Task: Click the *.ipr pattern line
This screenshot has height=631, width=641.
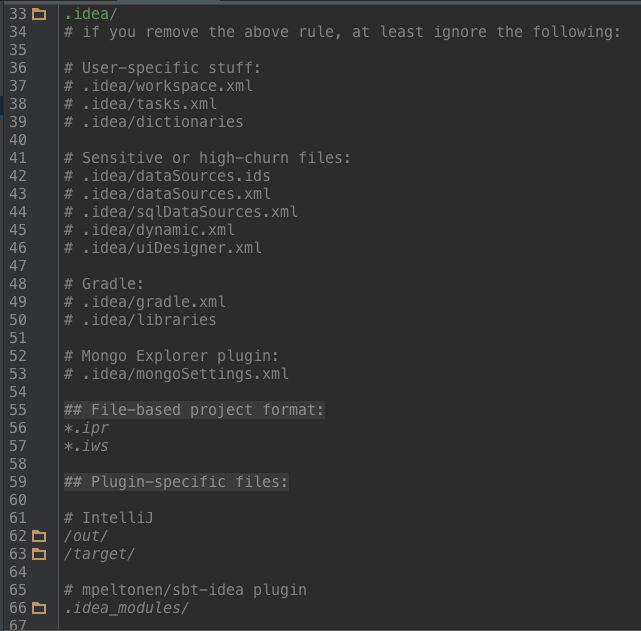Action: pyautogui.click(x=86, y=428)
